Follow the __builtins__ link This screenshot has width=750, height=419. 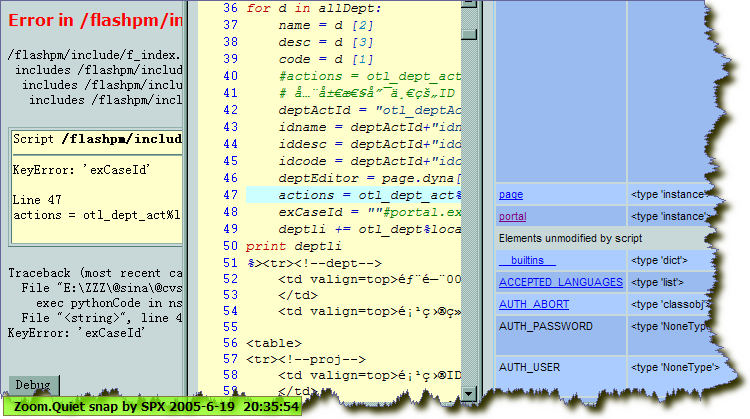click(526, 260)
